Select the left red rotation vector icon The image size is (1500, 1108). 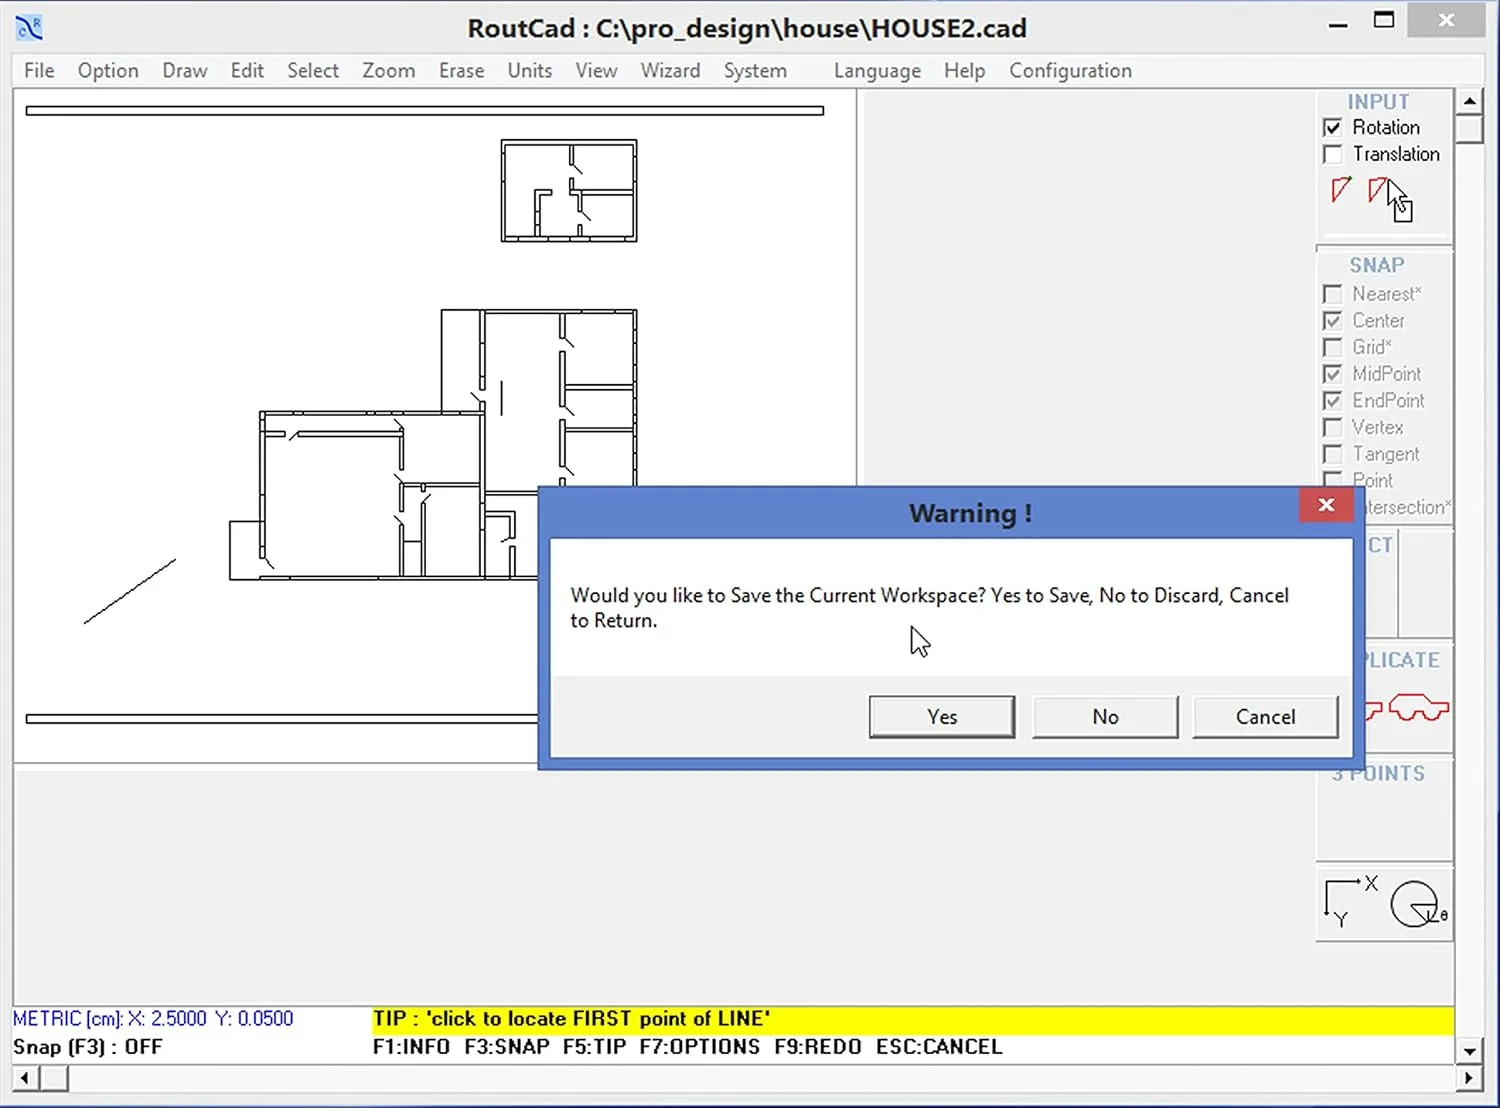pyautogui.click(x=1340, y=191)
